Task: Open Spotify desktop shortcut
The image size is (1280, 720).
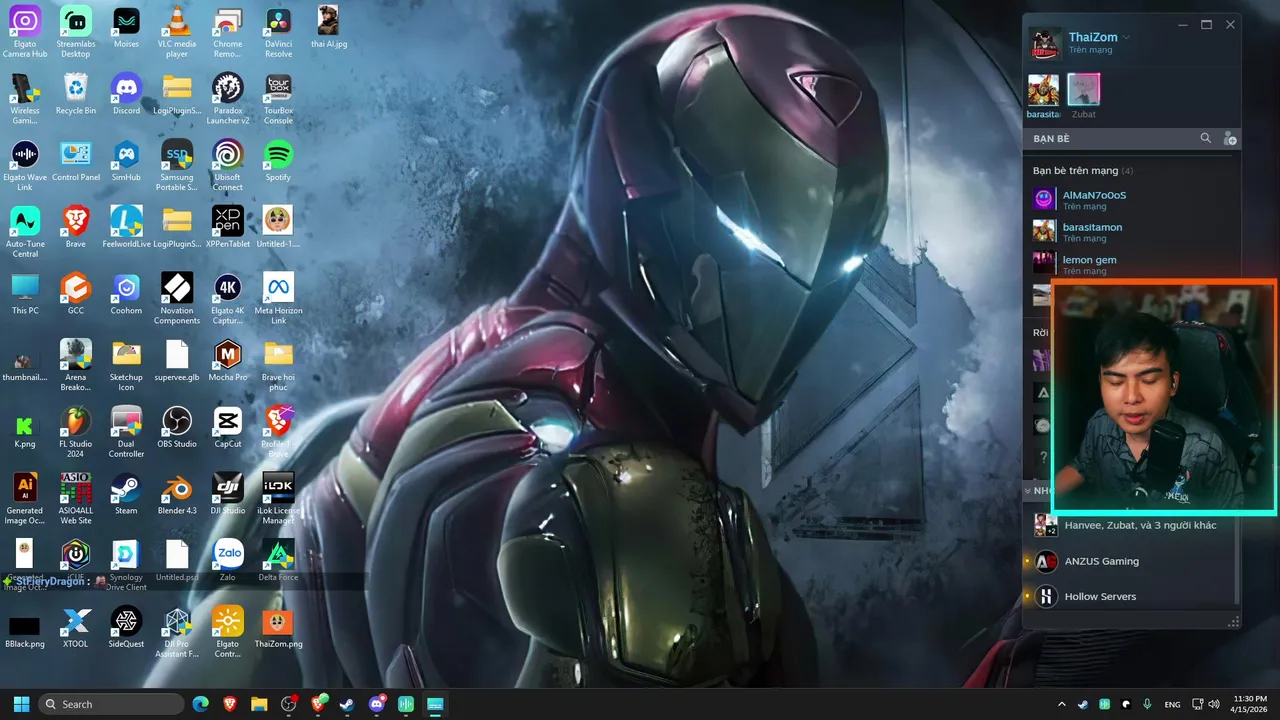Action: [278, 161]
